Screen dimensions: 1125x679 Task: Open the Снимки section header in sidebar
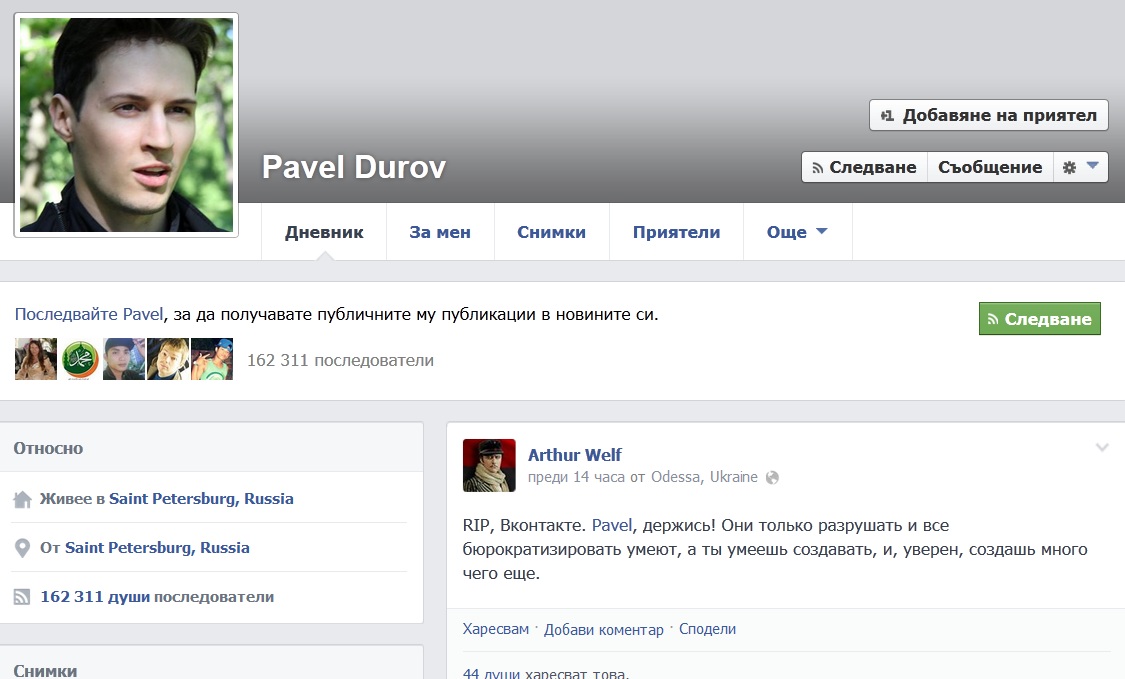coord(45,671)
